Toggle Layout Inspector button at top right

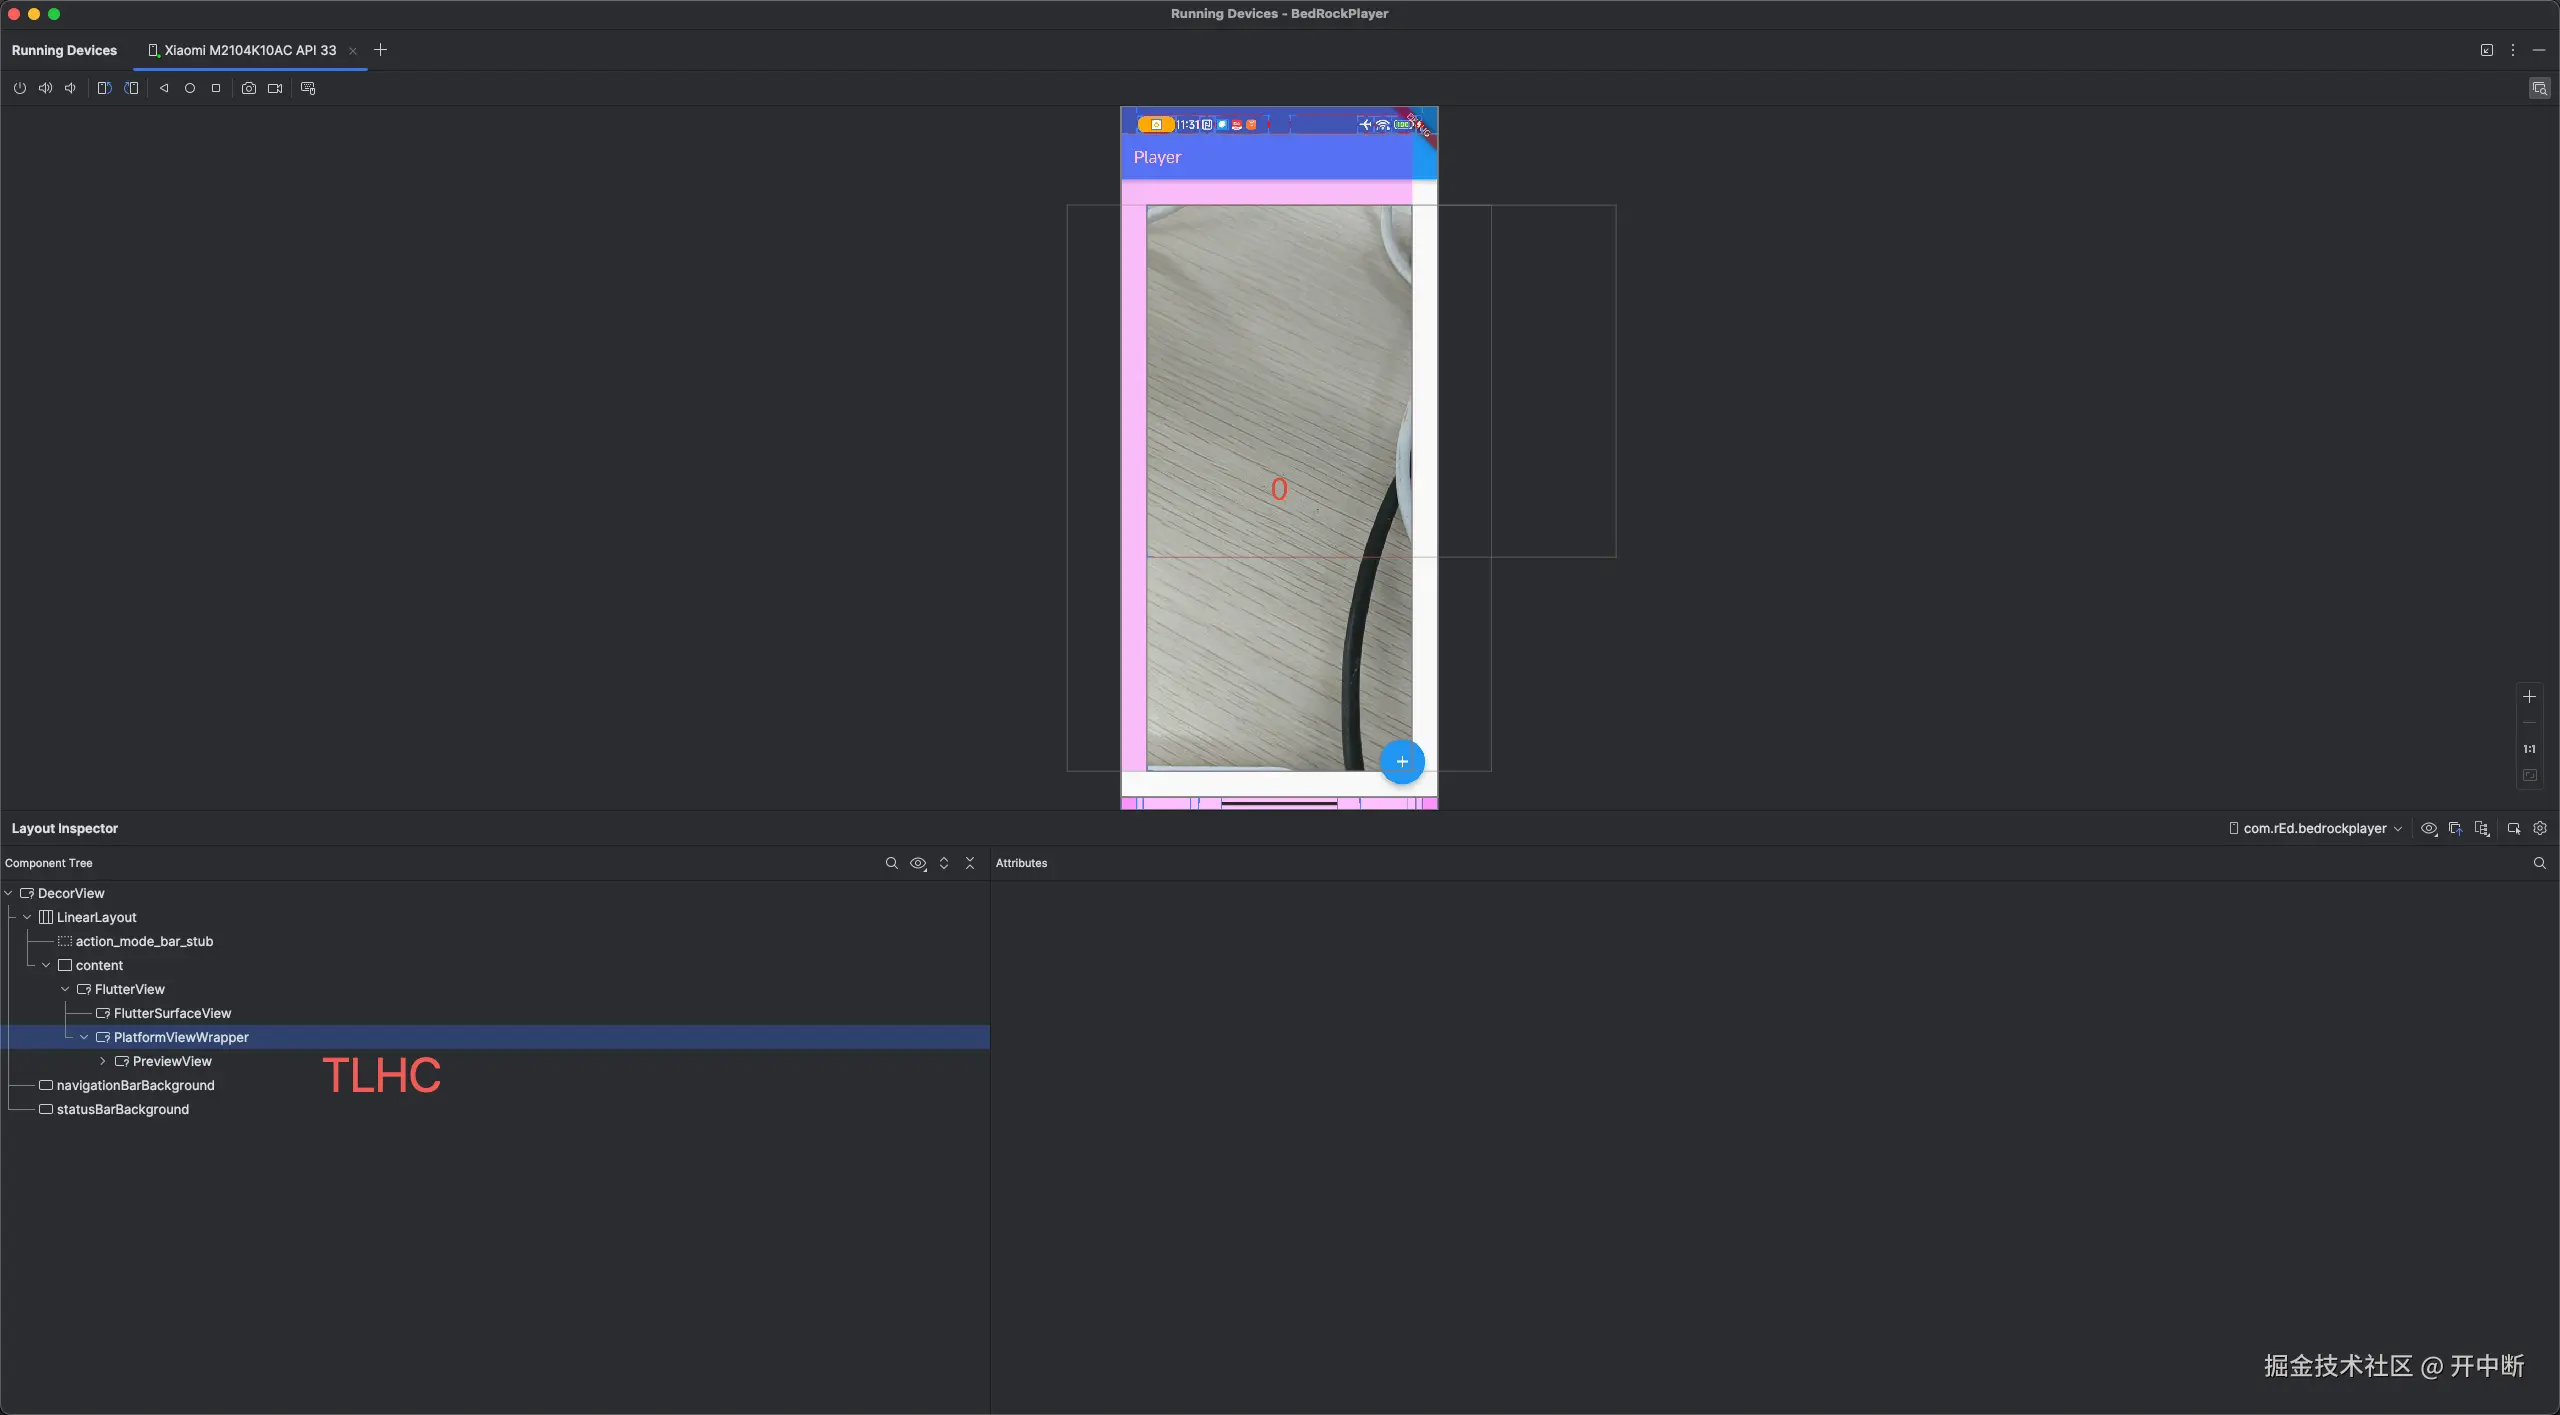point(2539,88)
